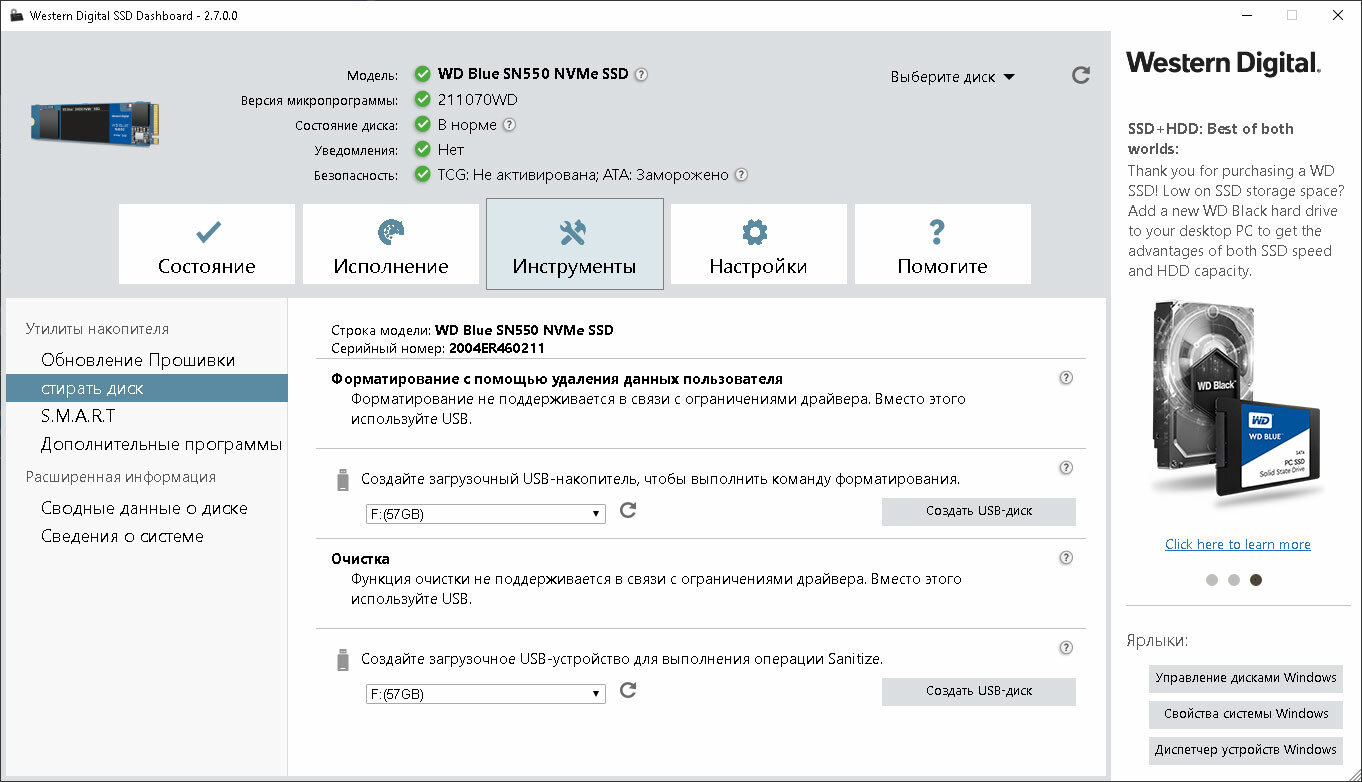Viewport: 1362px width, 782px height.
Task: Click the 'Click here to learn more' link
Action: click(1237, 544)
